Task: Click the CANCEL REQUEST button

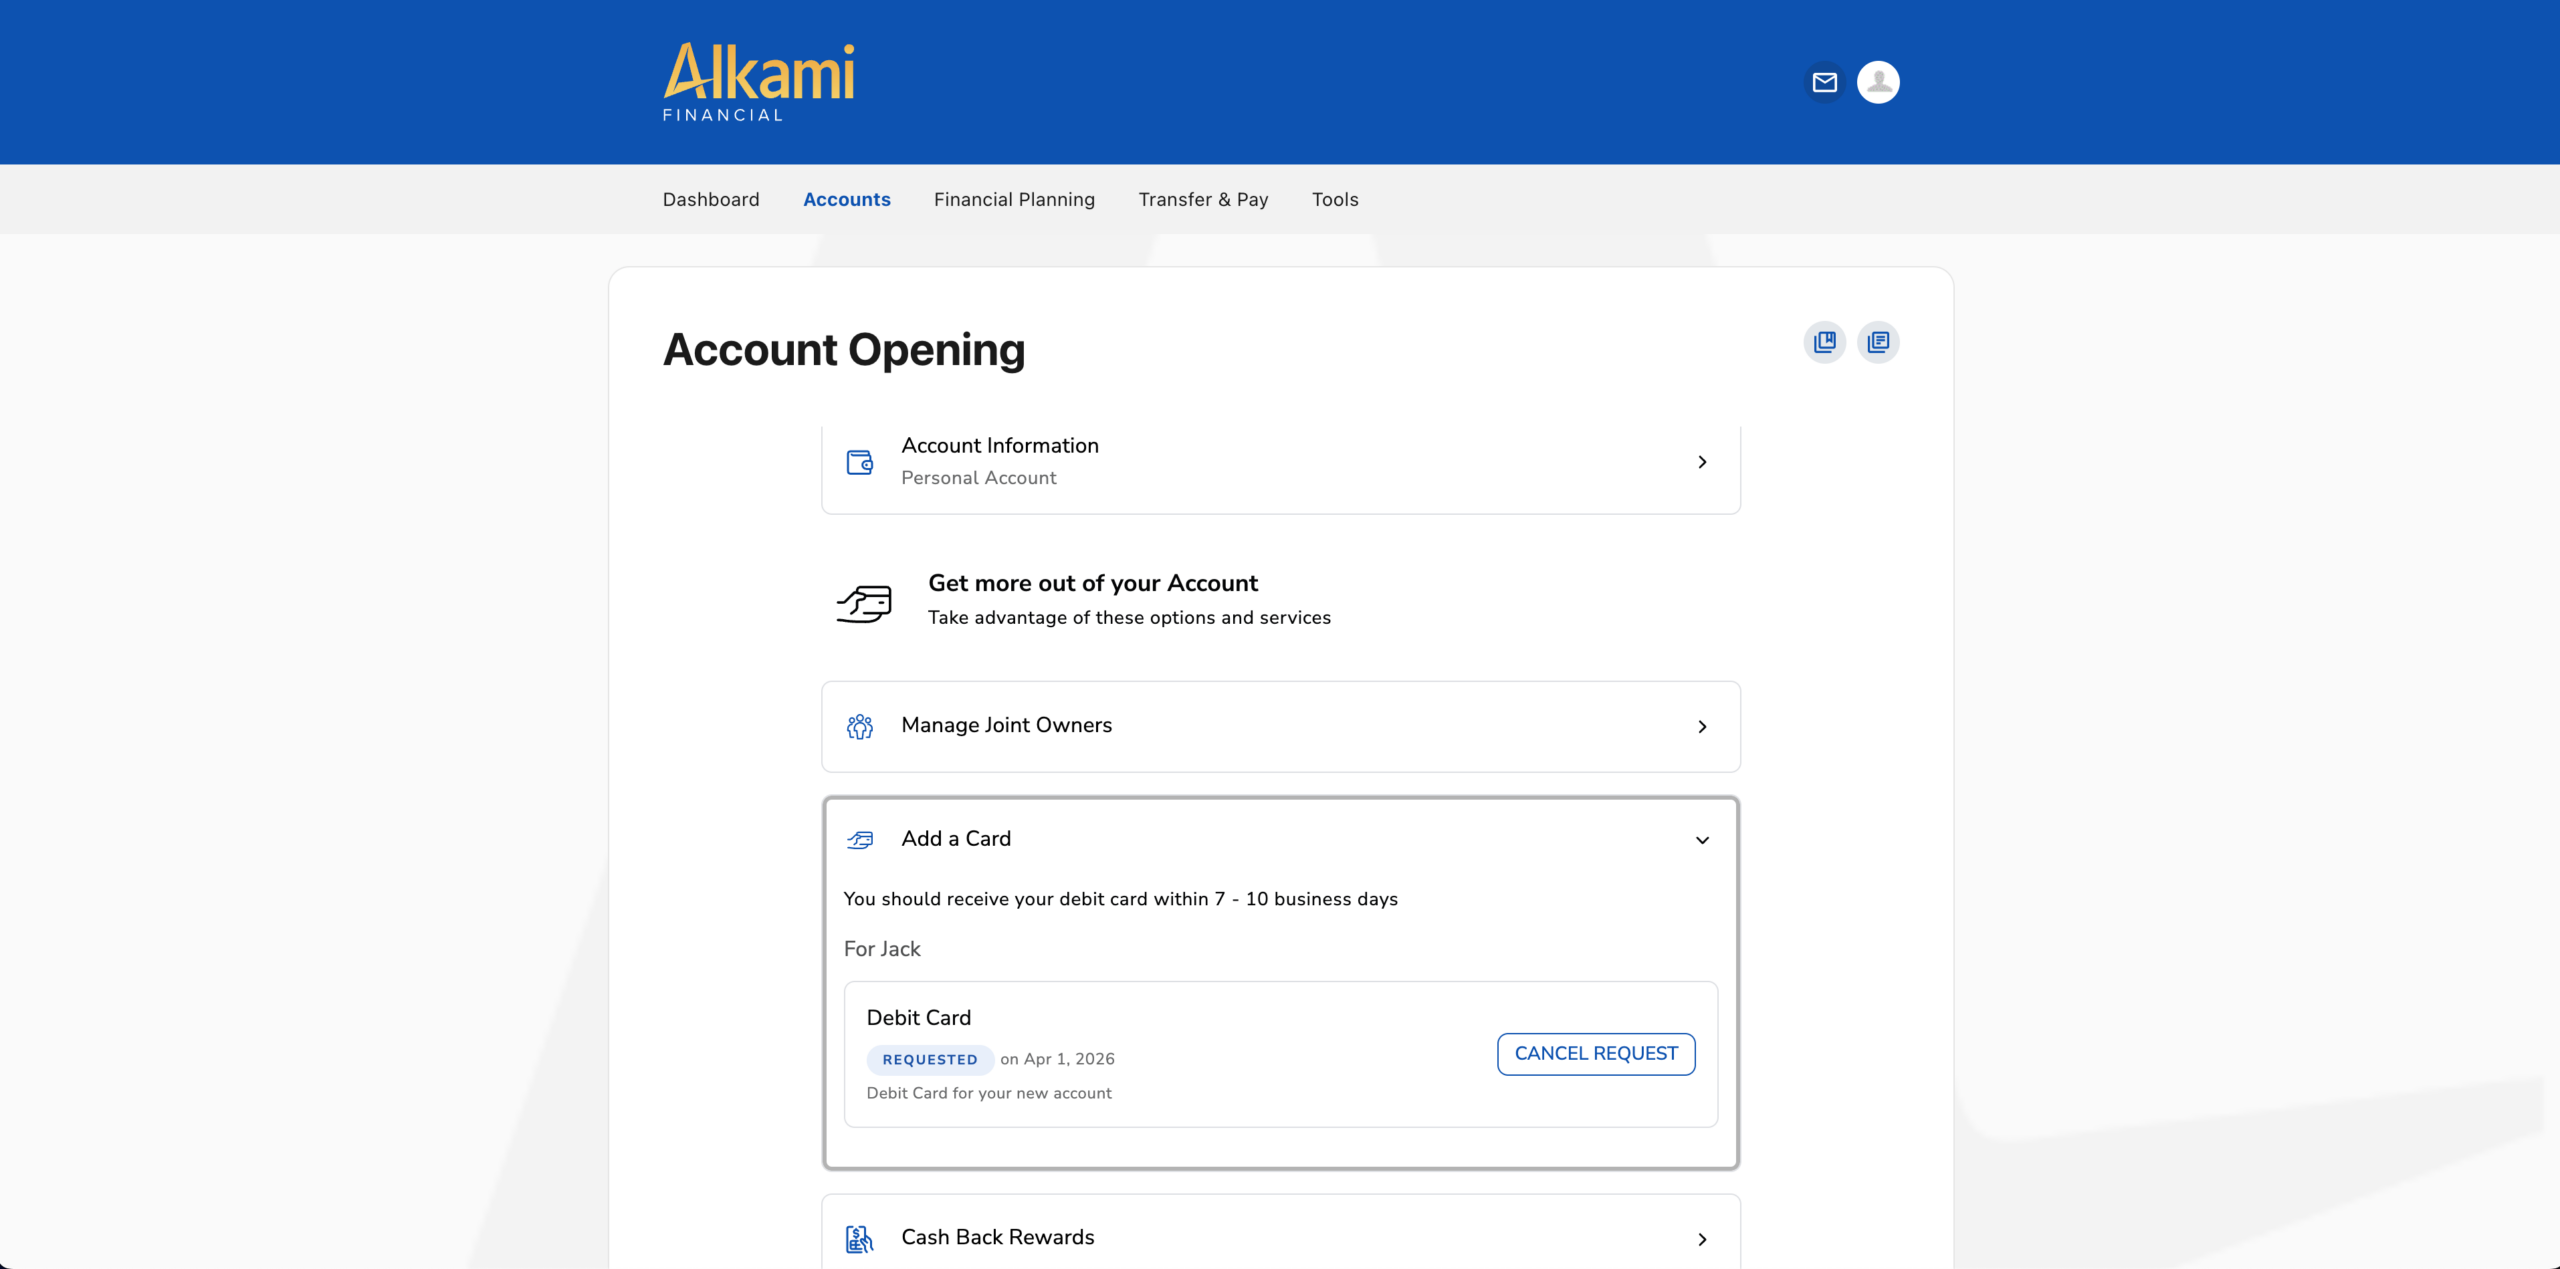Action: pyautogui.click(x=1595, y=1053)
